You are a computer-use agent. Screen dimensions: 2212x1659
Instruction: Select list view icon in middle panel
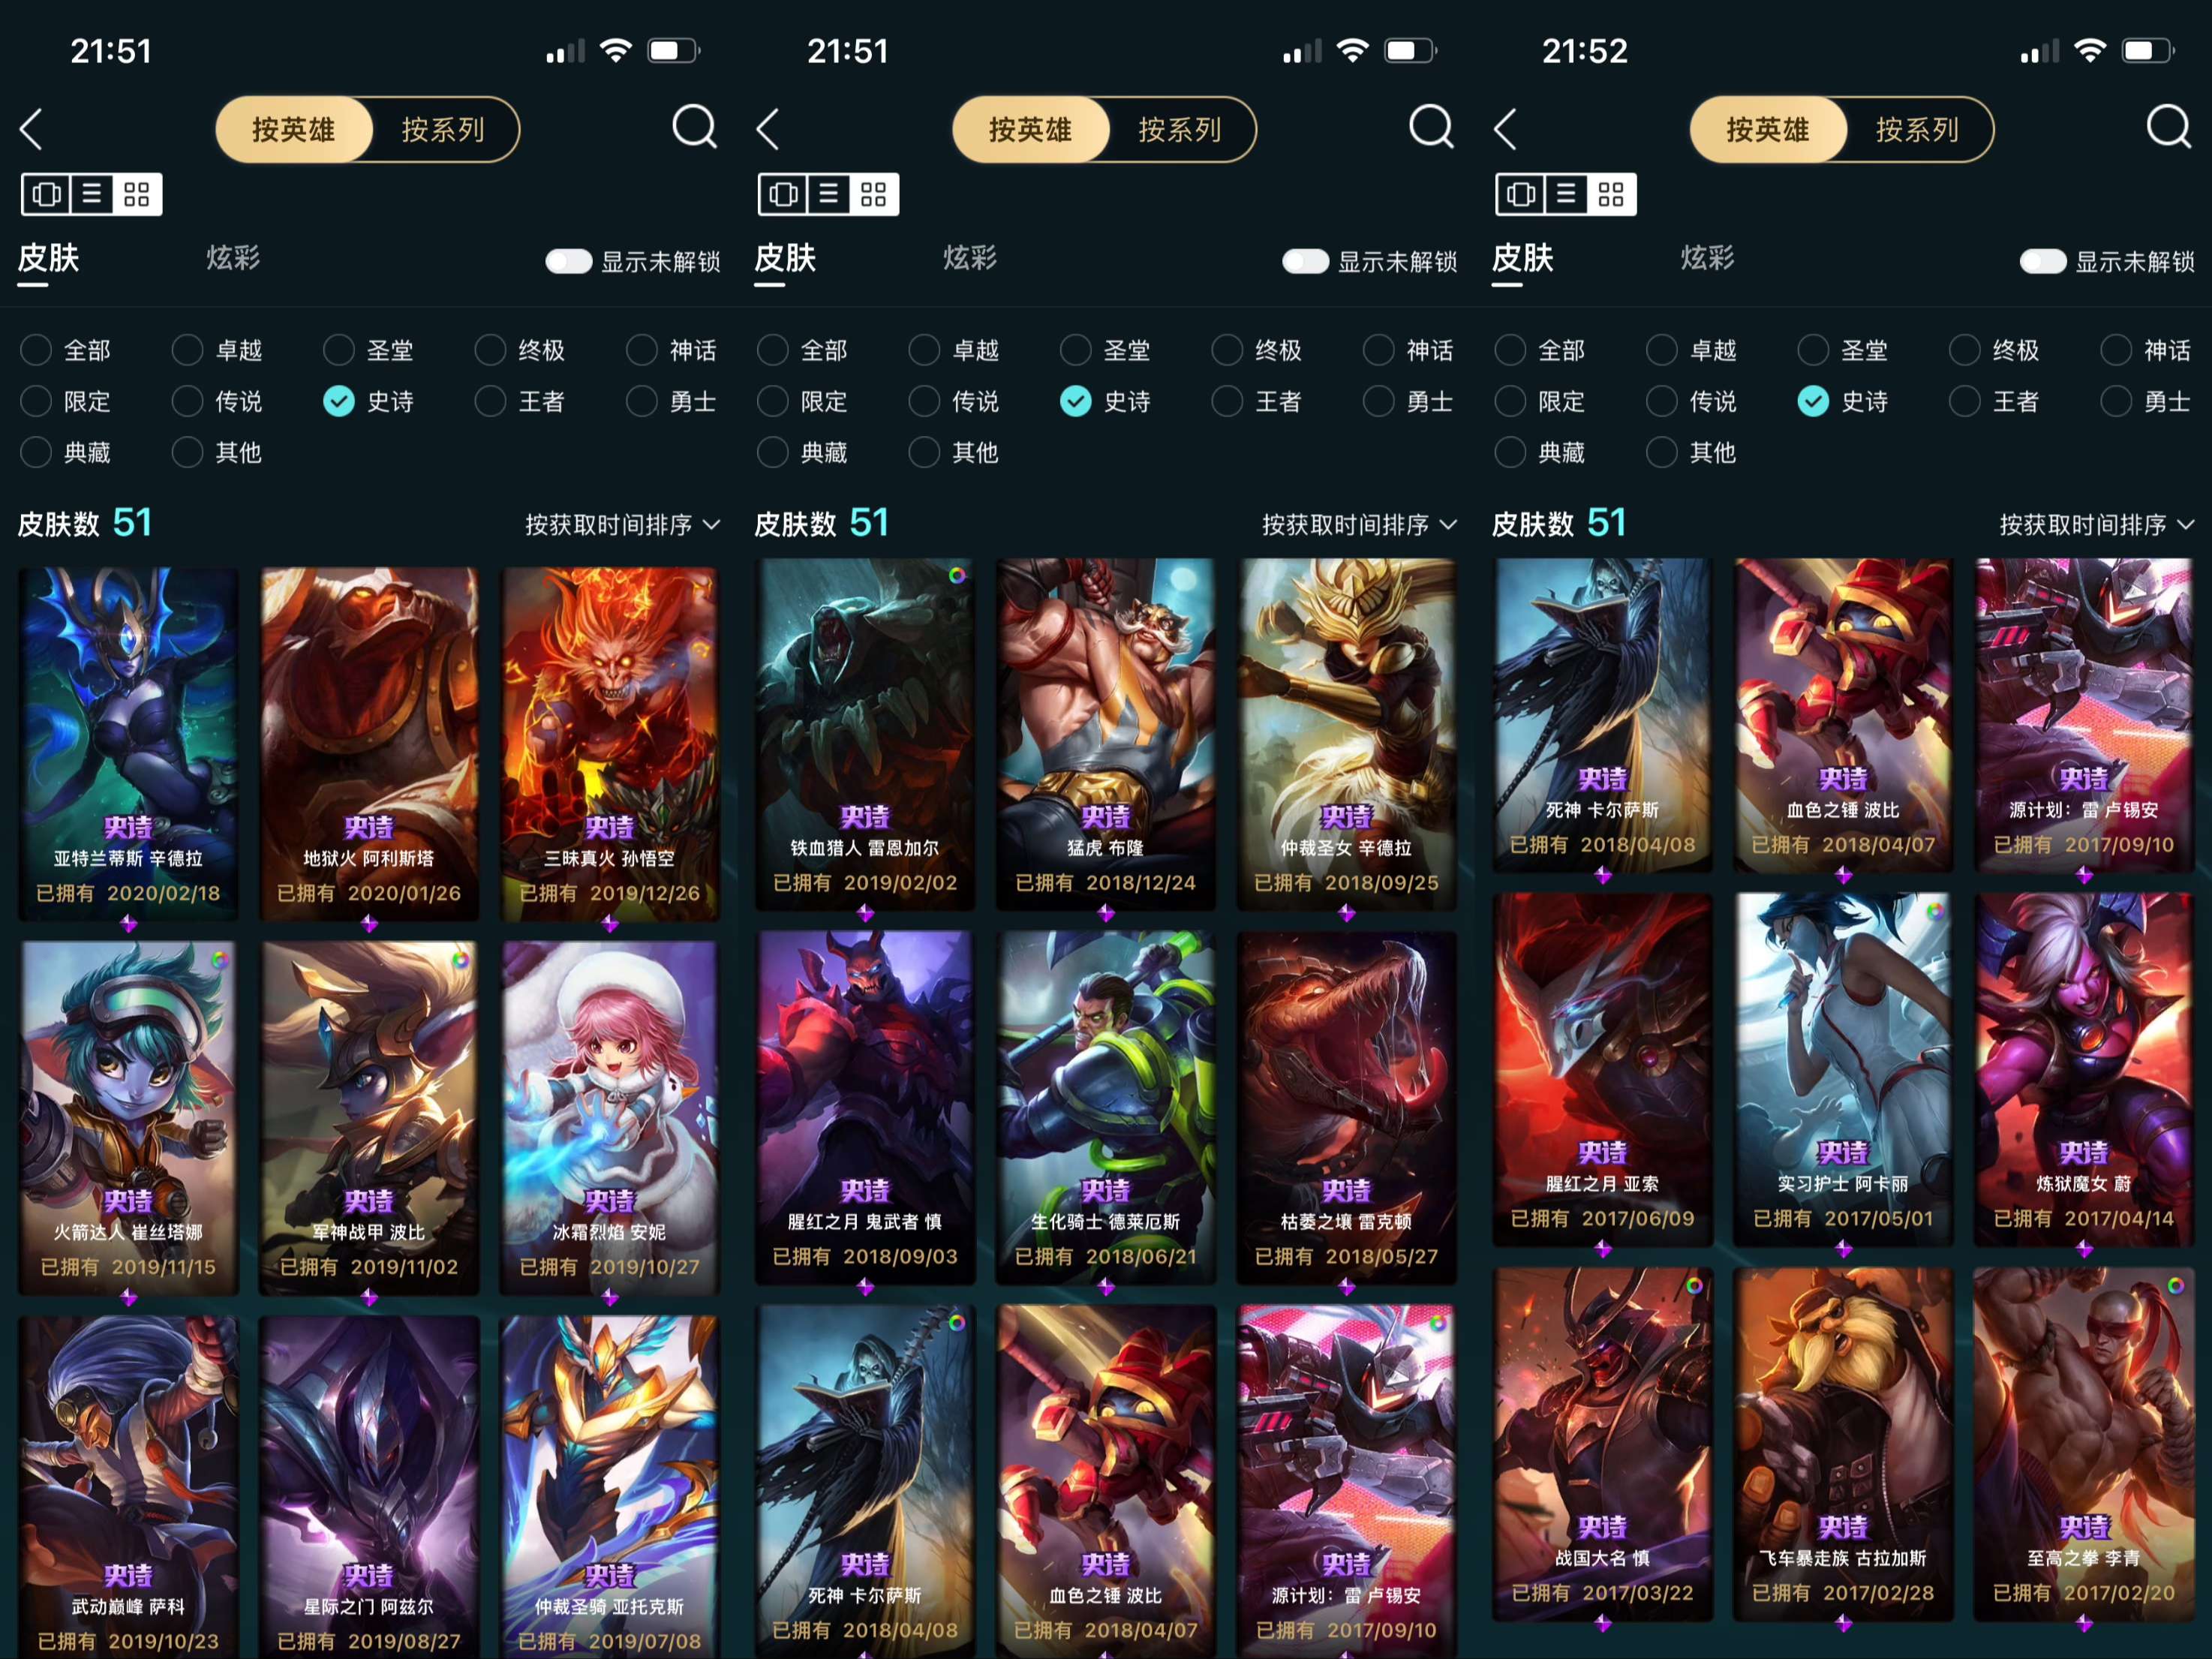pyautogui.click(x=828, y=194)
